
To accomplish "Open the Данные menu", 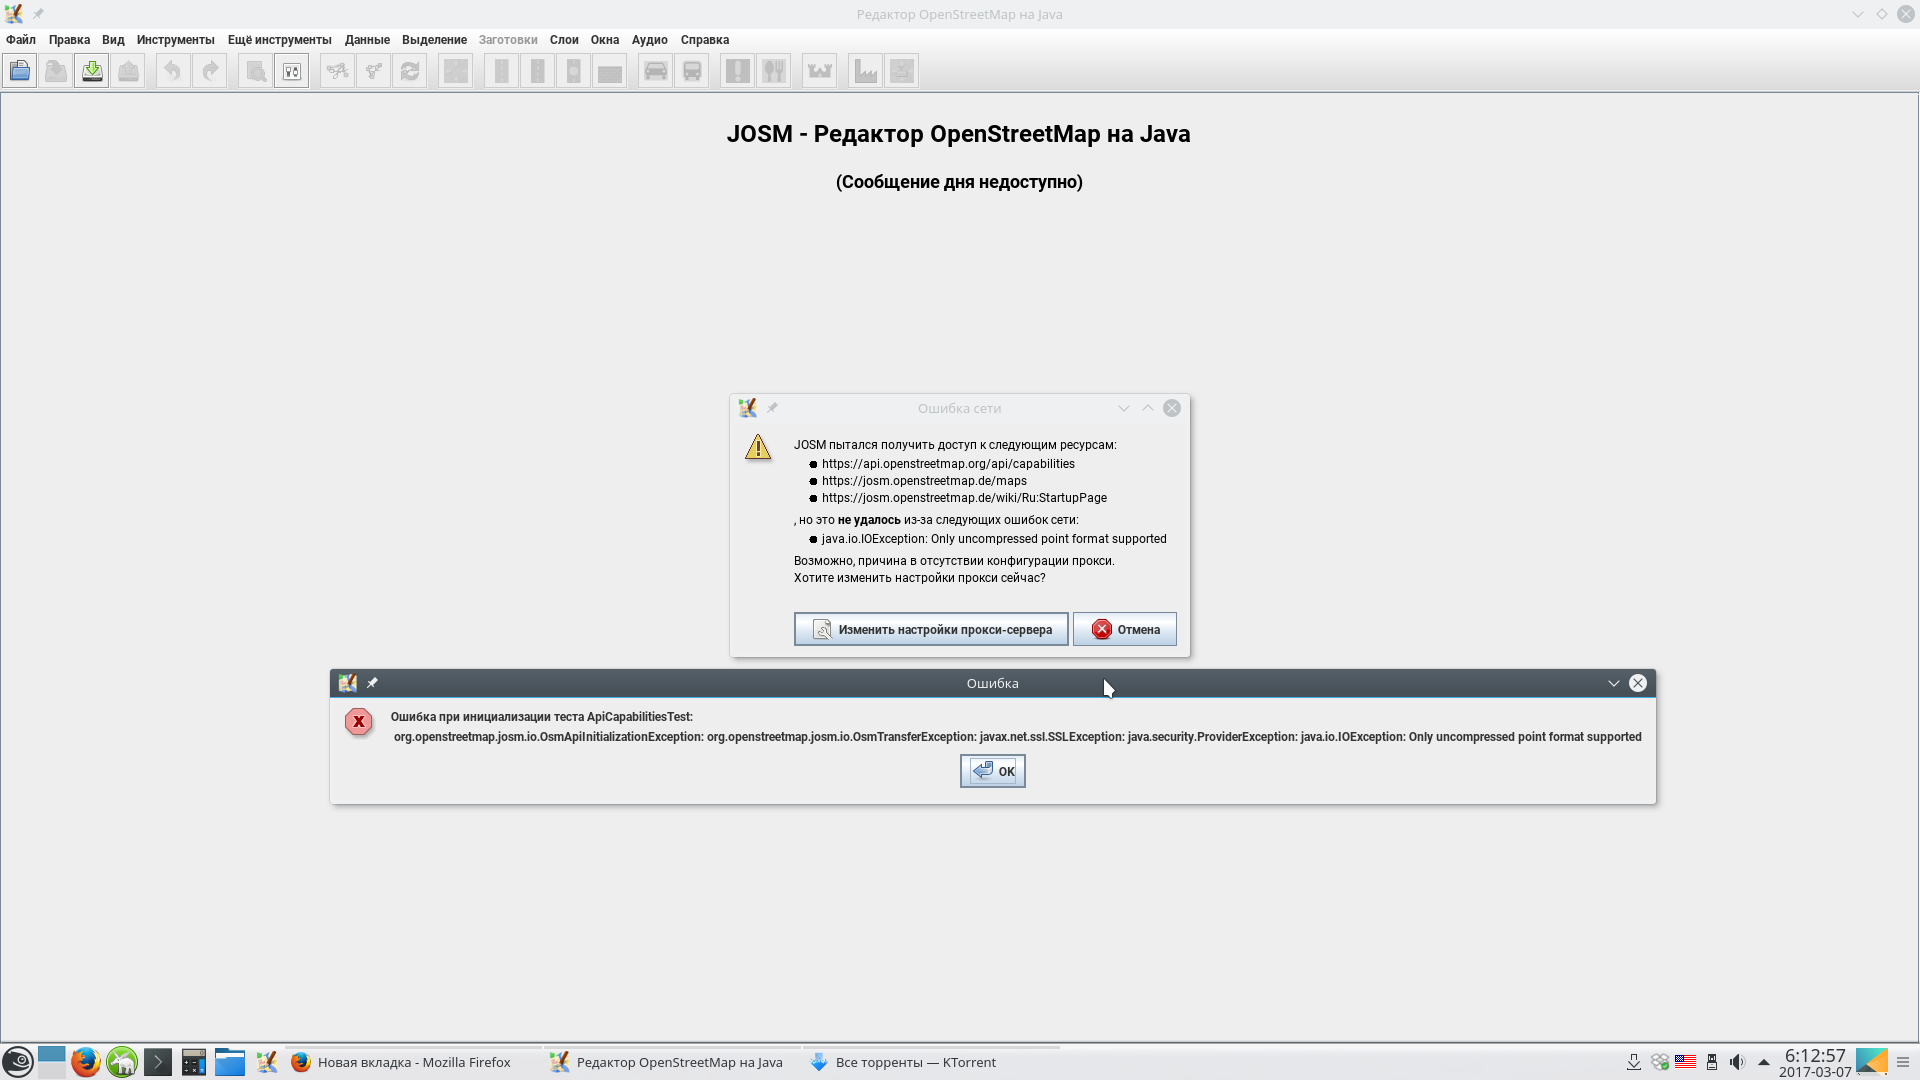I will [367, 40].
